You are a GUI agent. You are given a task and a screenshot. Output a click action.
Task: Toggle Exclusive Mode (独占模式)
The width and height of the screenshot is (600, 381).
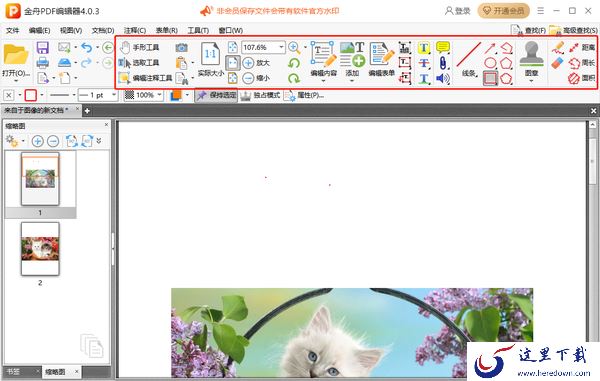260,95
